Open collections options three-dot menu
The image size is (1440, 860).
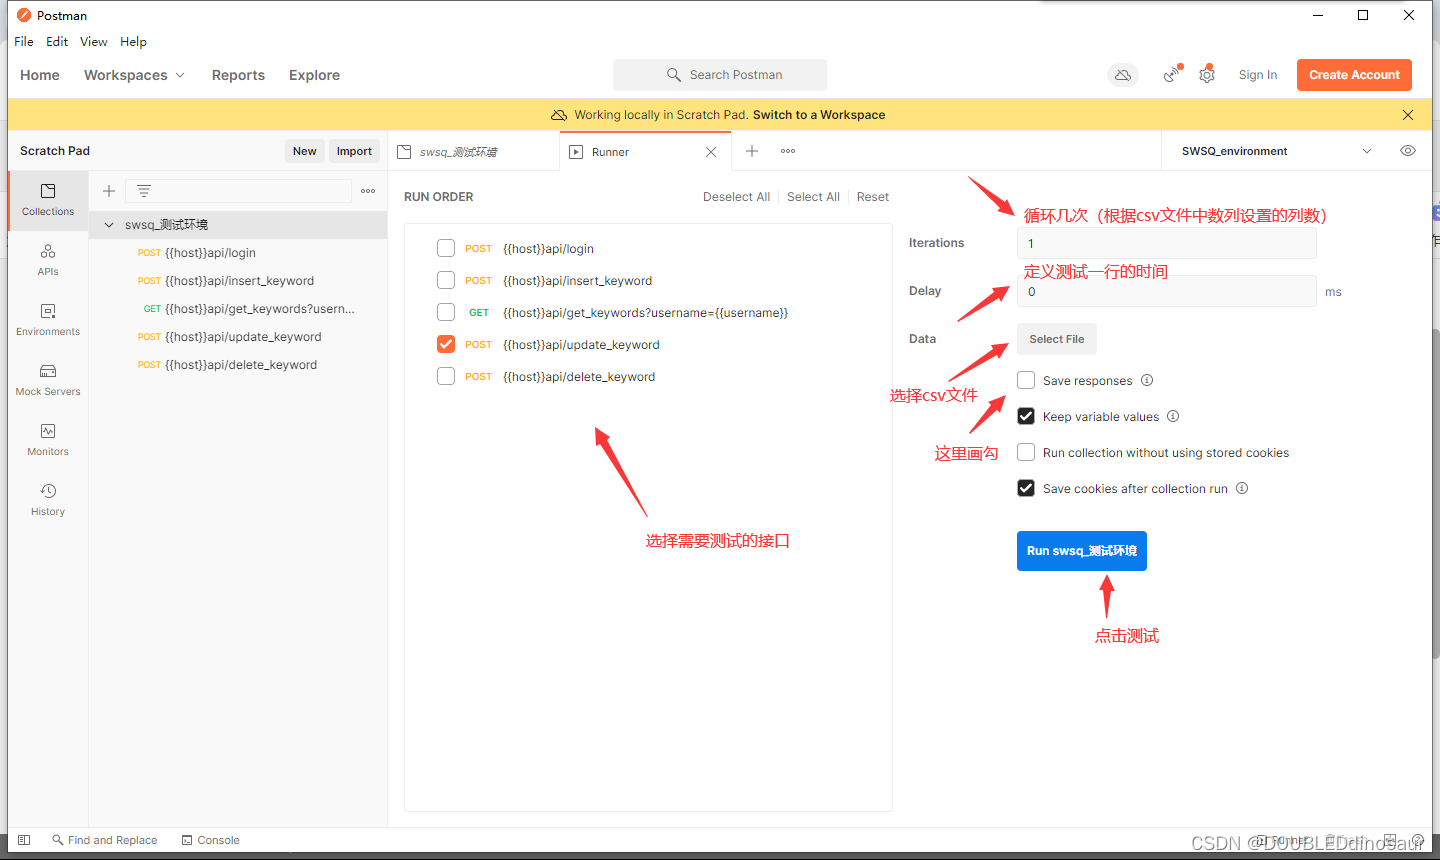click(368, 191)
